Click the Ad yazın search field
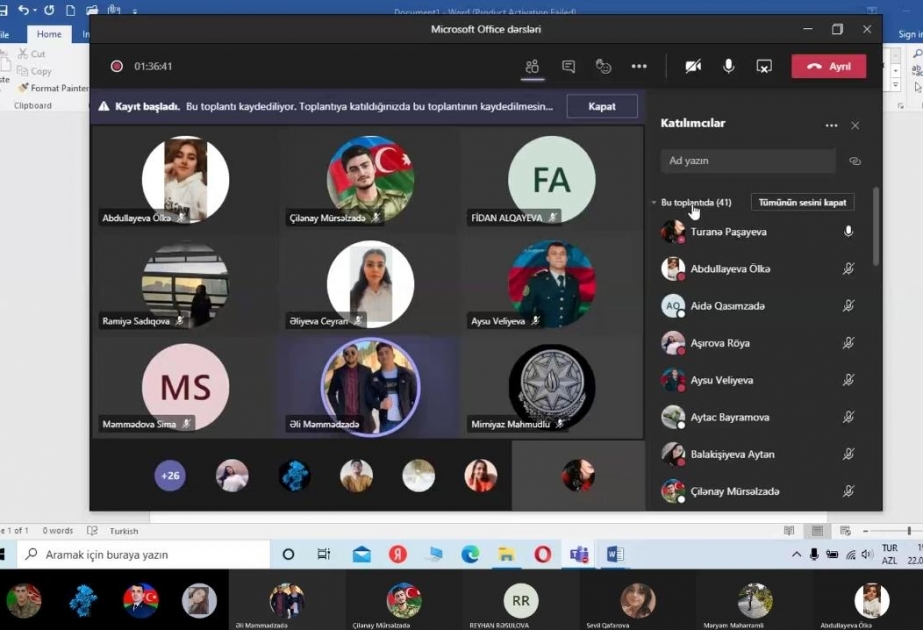 pos(748,161)
